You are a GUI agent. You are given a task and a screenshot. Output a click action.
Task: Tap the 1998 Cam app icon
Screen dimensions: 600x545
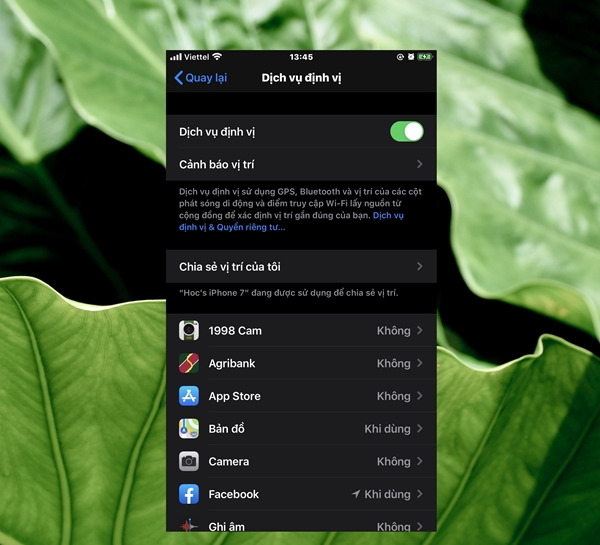pos(189,330)
